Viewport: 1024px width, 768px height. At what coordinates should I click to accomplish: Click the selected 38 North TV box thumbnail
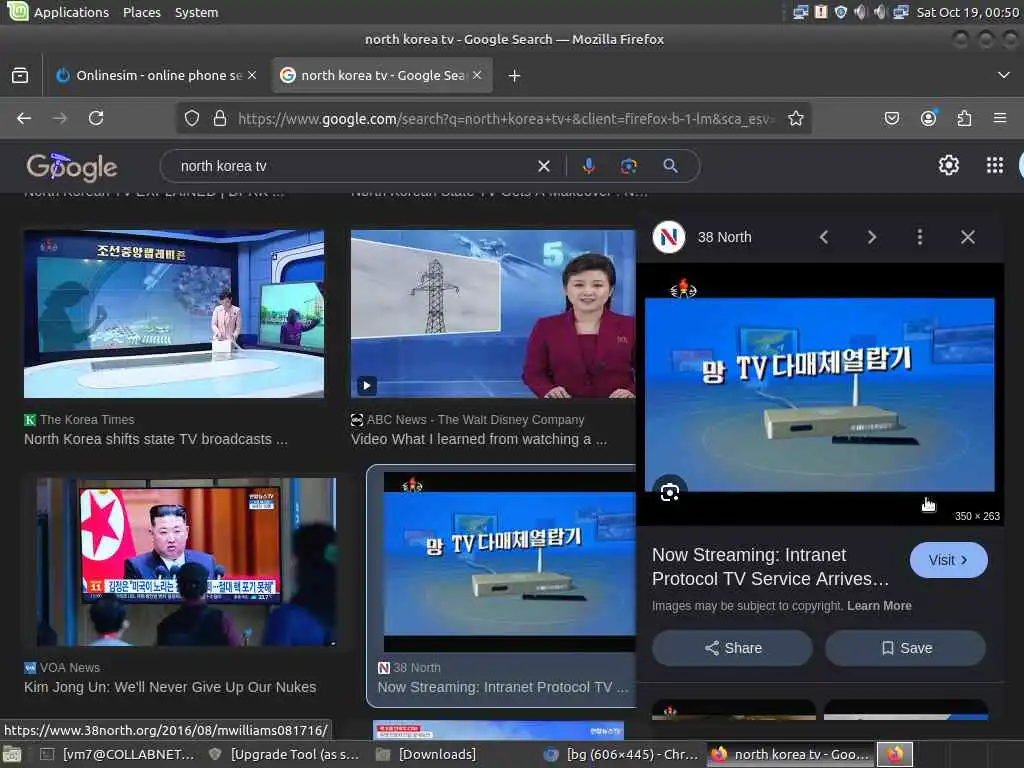[x=509, y=562]
